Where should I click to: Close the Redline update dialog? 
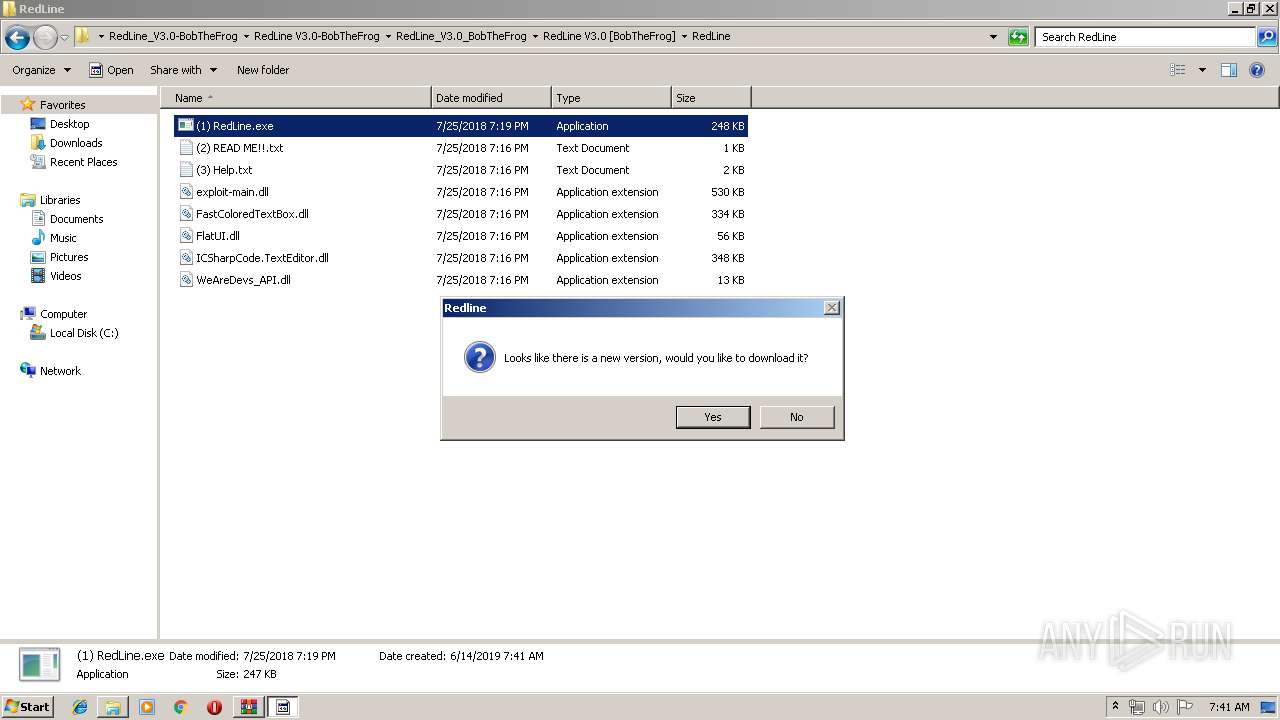(x=831, y=308)
